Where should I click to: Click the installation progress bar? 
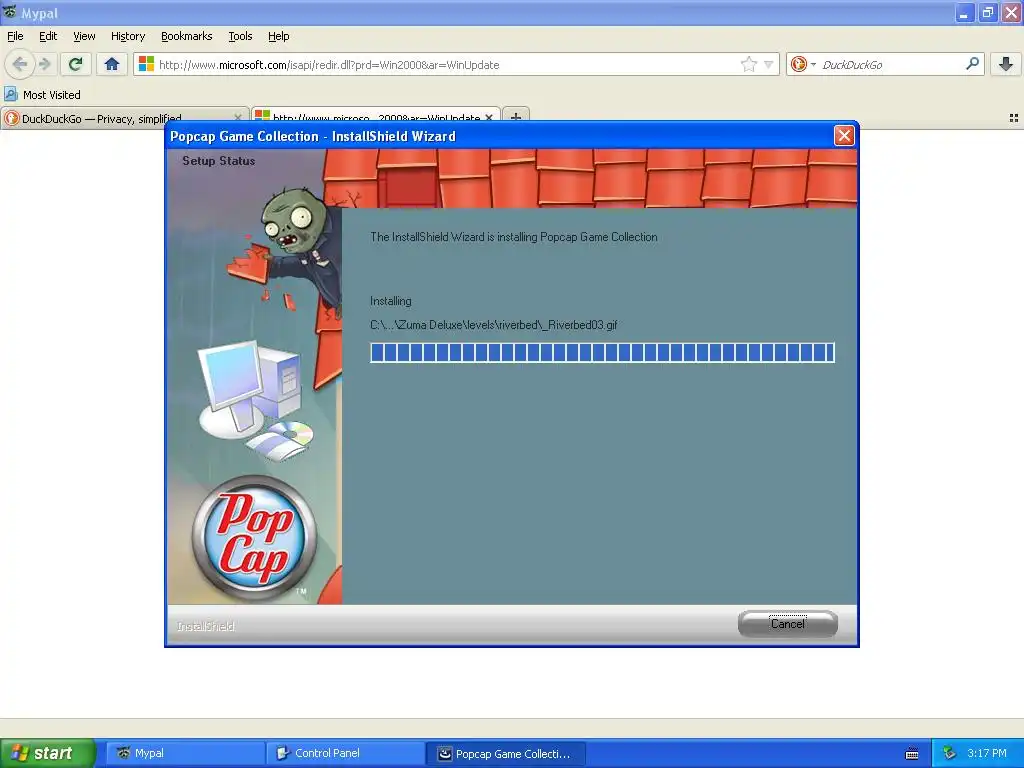[x=602, y=353]
